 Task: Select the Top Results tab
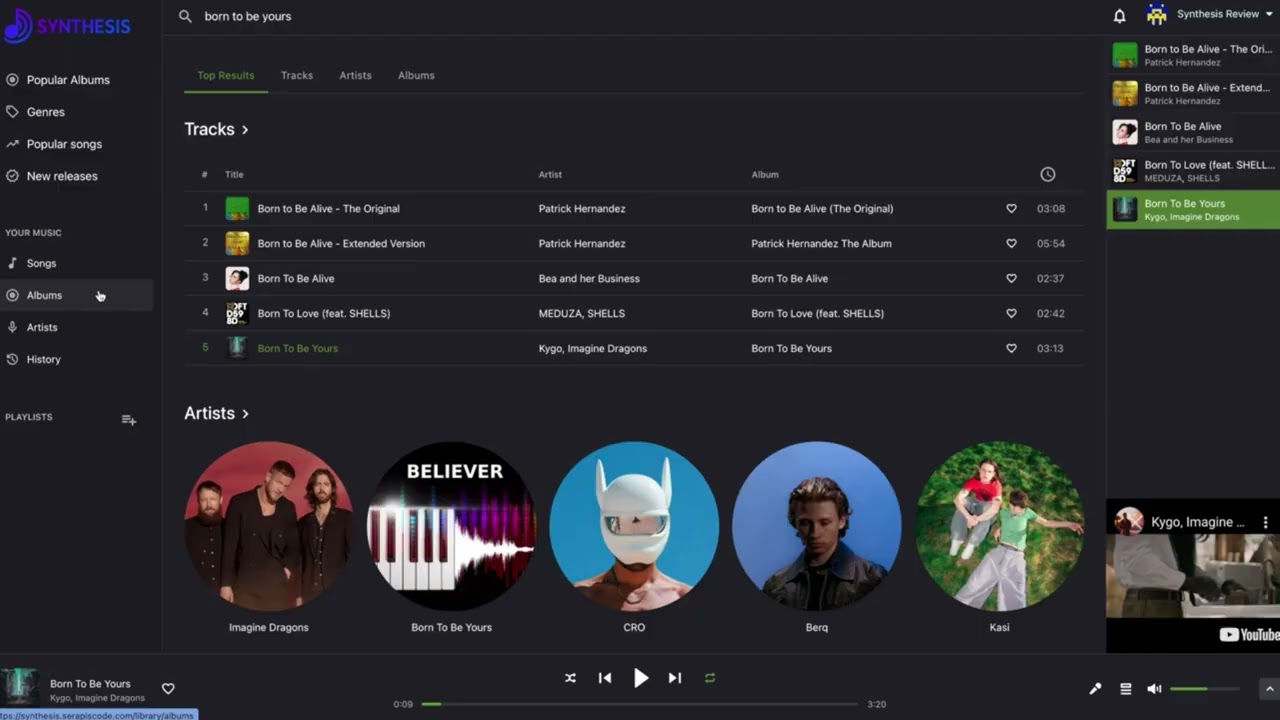tap(226, 75)
